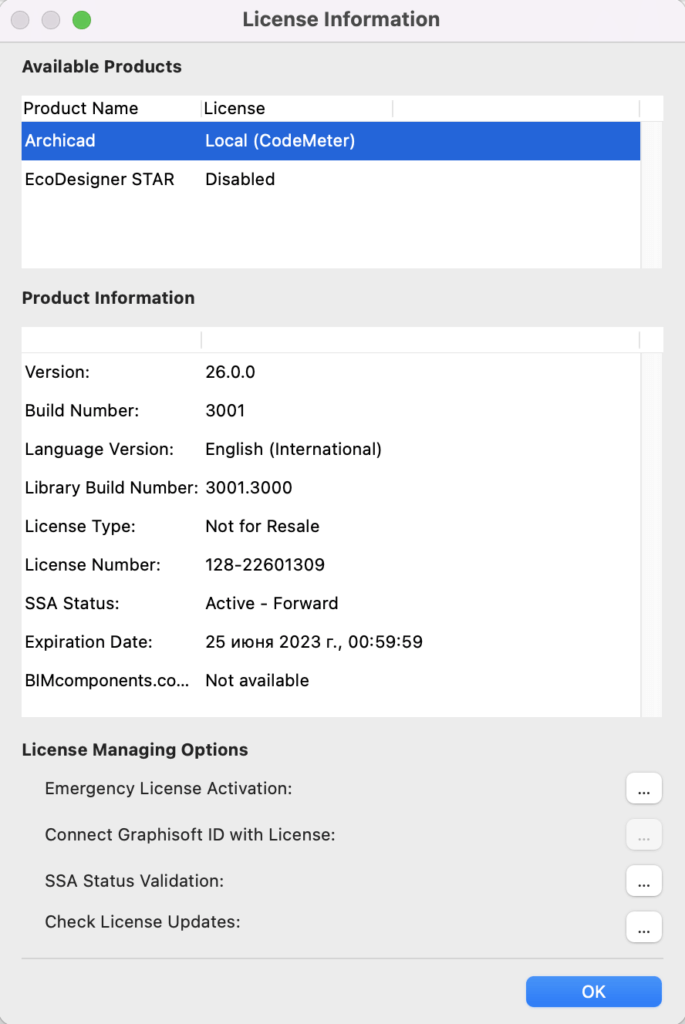Click the green zoom window button
The height and width of the screenshot is (1024, 685).
[x=81, y=20]
